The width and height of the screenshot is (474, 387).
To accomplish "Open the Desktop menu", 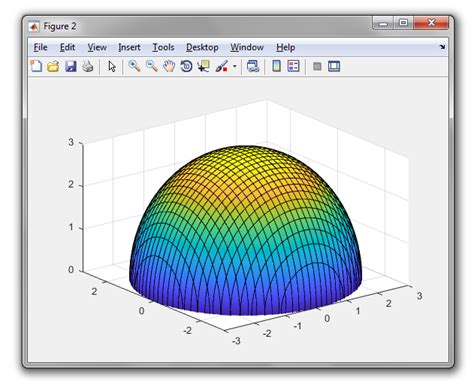I will point(202,47).
